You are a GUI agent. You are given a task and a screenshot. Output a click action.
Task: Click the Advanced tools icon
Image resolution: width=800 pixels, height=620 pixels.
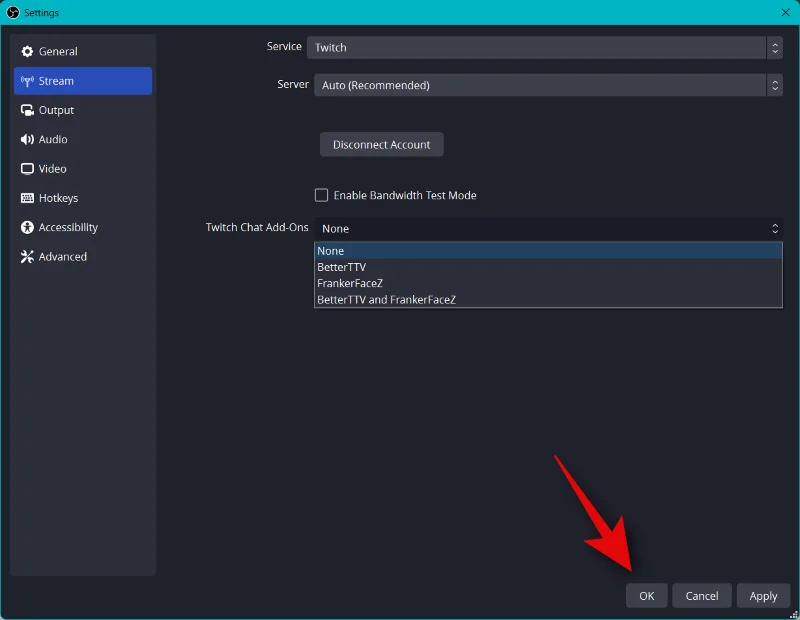[x=27, y=257]
